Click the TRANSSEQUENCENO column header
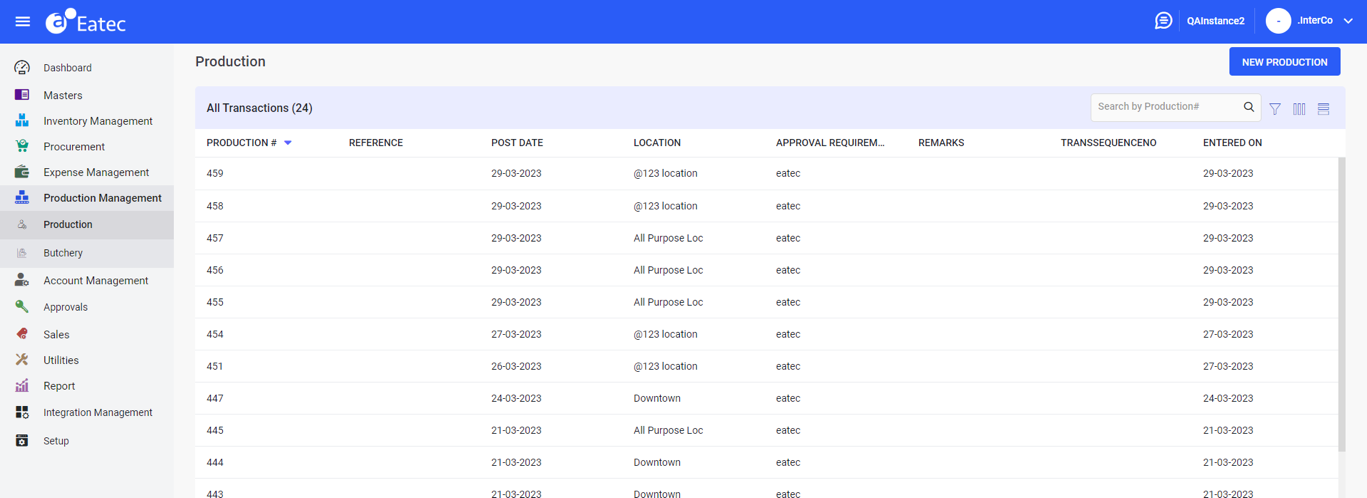This screenshot has width=1367, height=498. [1108, 143]
